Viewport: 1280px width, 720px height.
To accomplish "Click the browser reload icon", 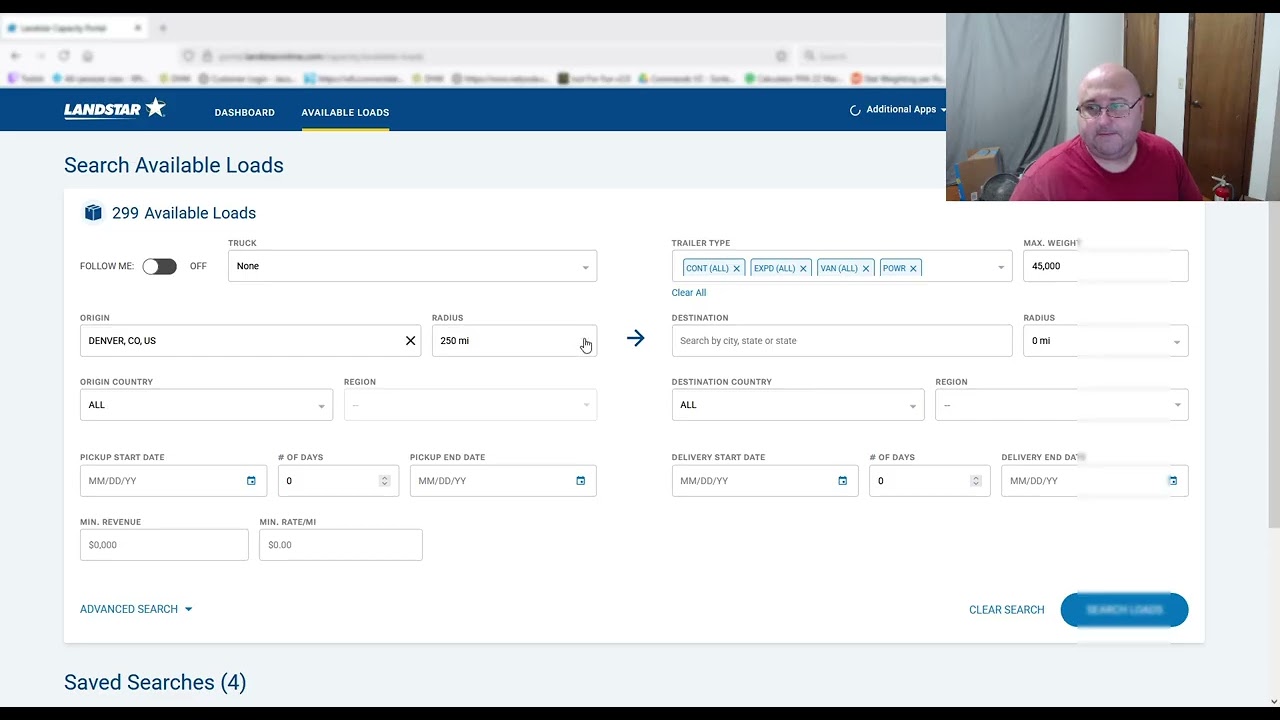I will 64,56.
